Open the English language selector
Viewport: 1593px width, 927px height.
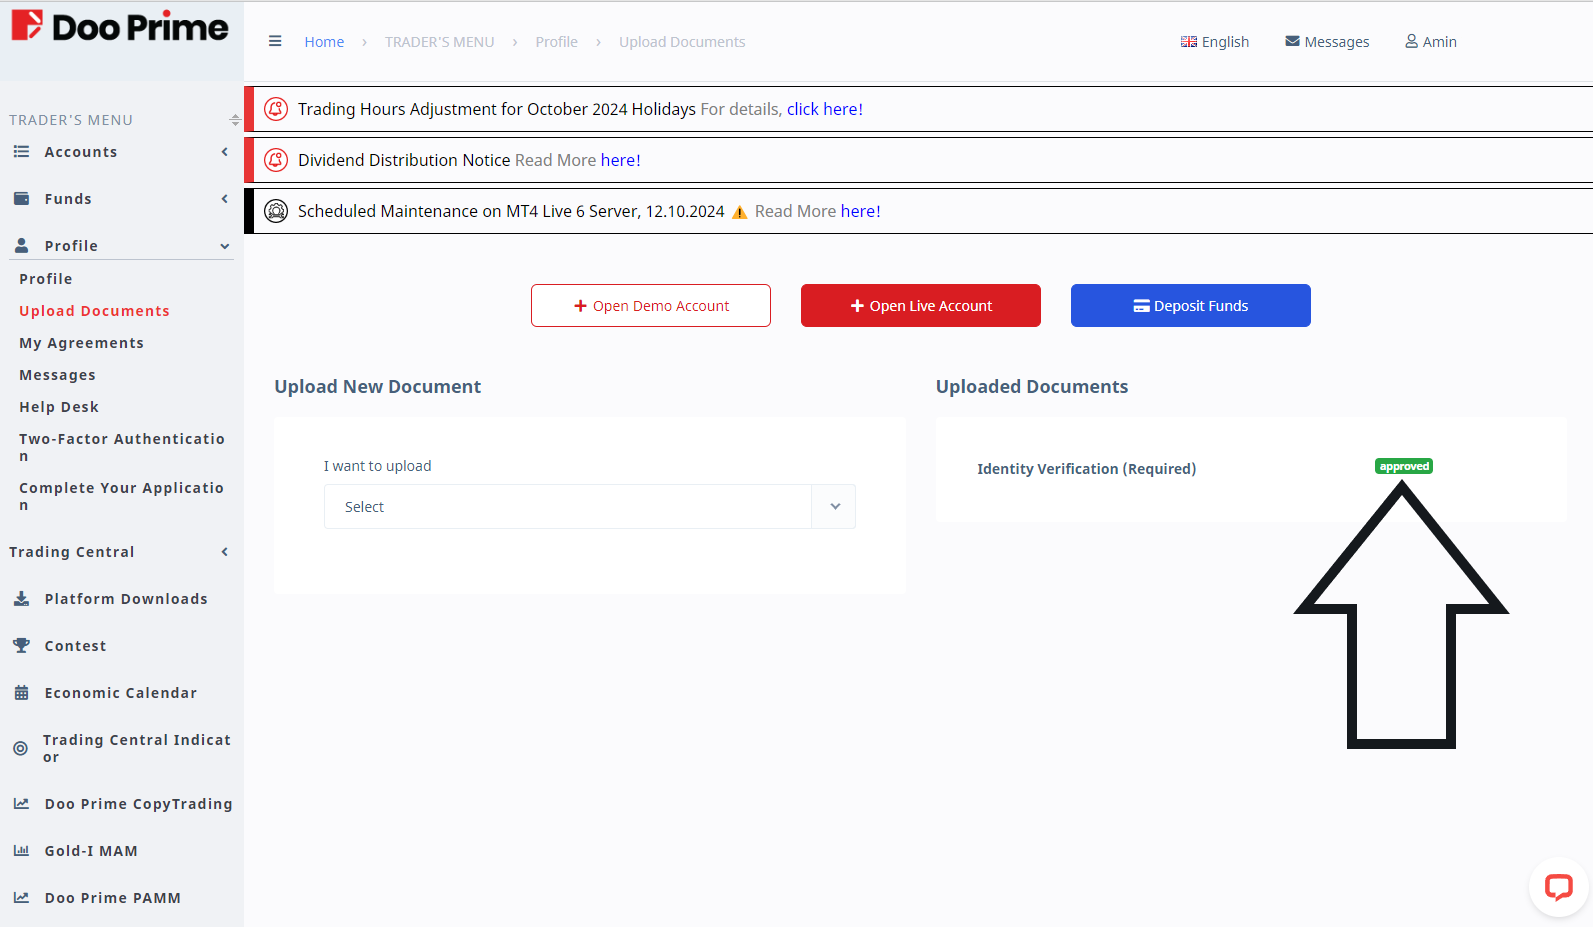1215,41
